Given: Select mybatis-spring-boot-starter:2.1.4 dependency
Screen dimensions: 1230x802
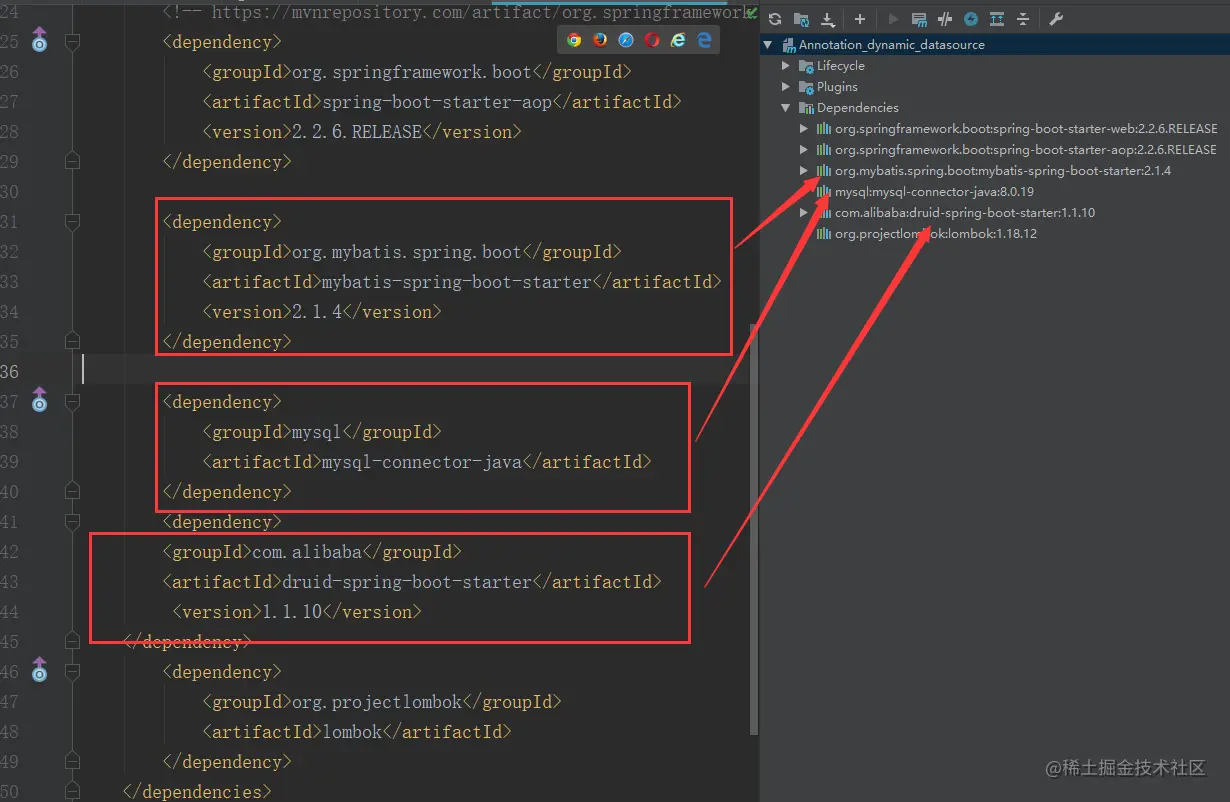Looking at the screenshot, I should coord(1003,171).
